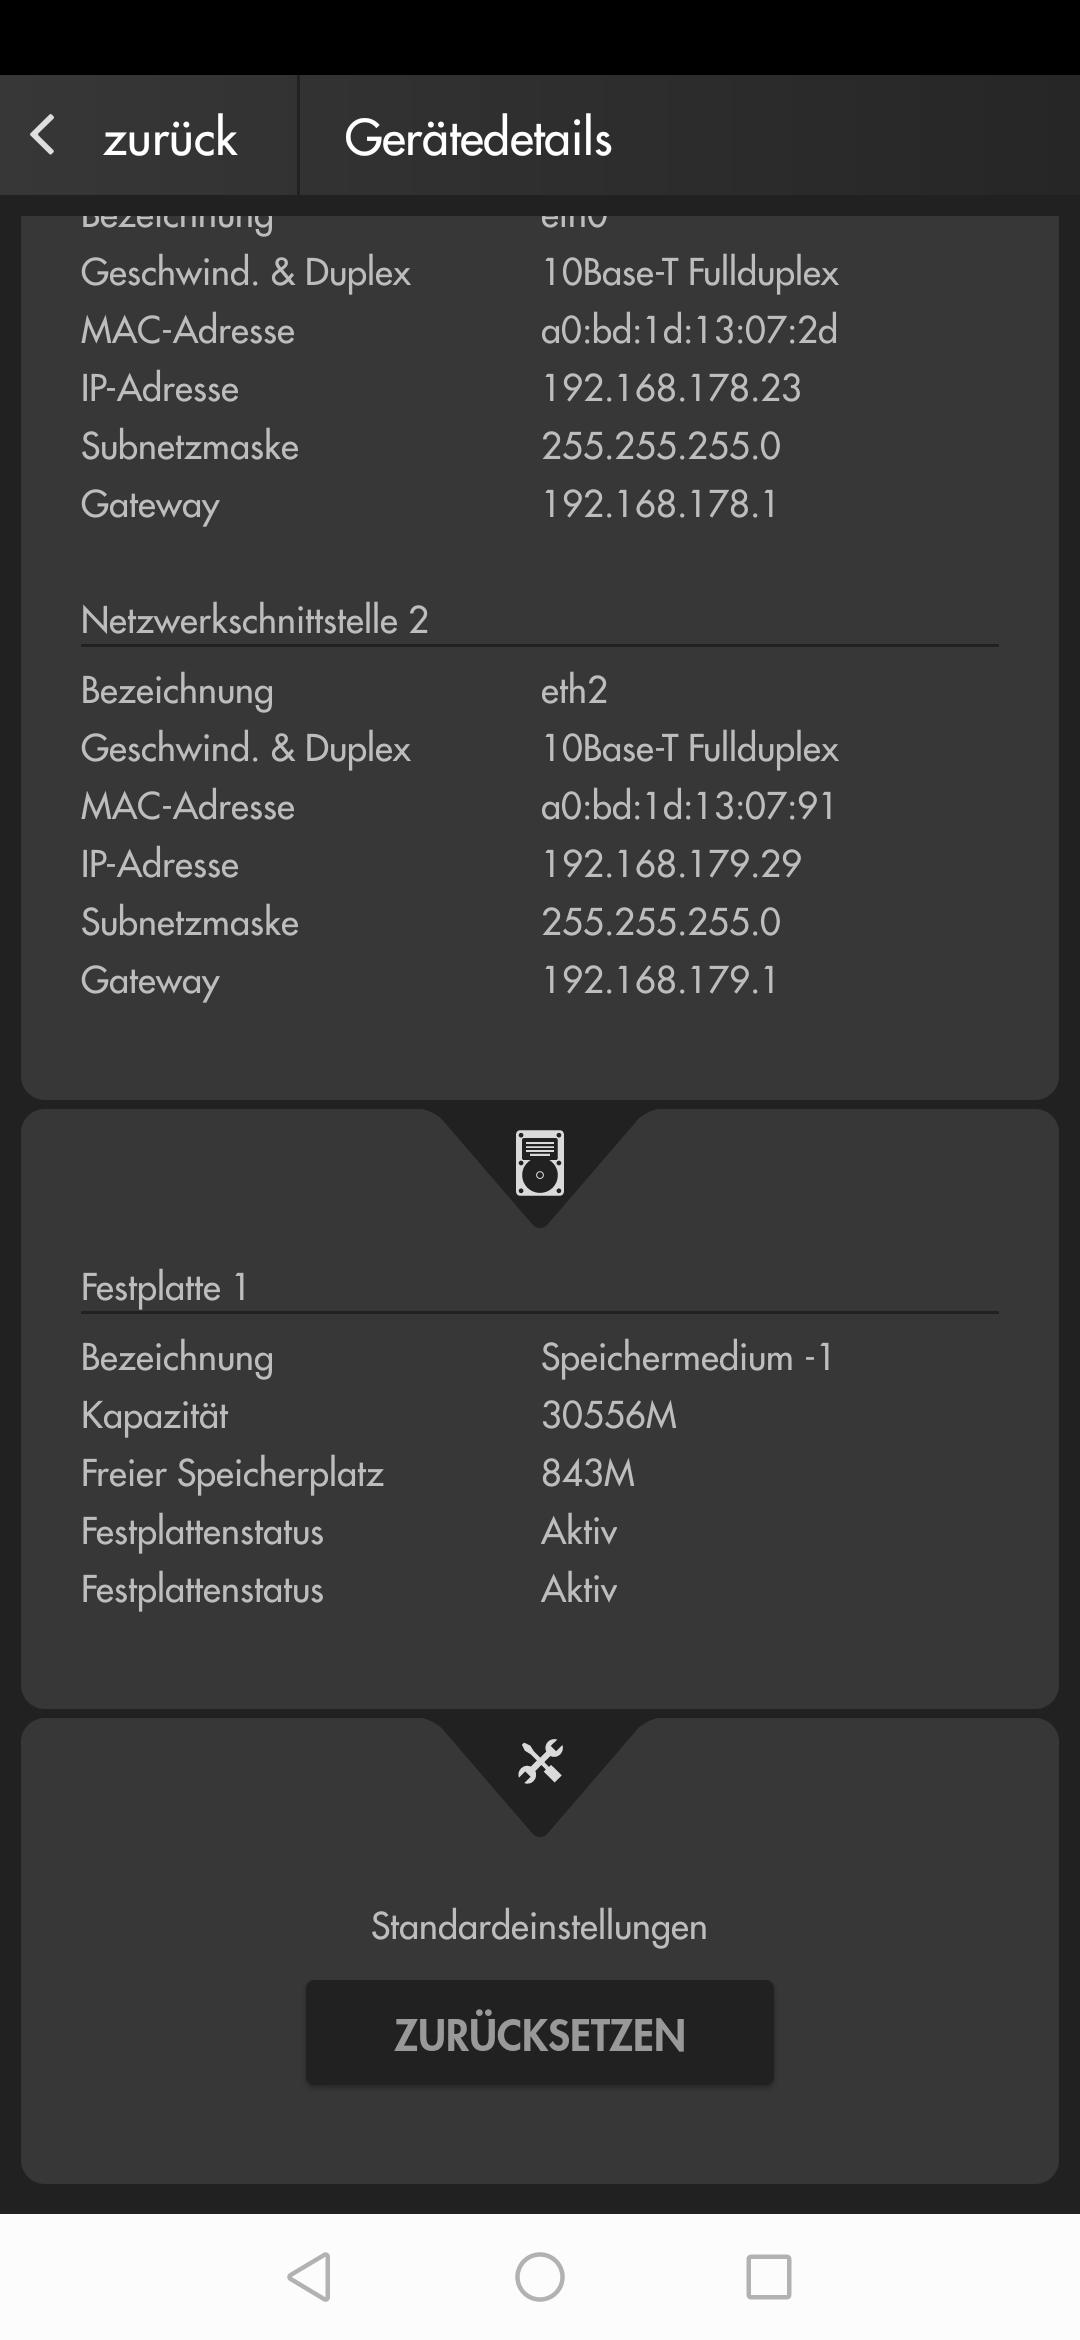Tap the gateway value 192.168.179.1
This screenshot has height=2340, width=1080.
(659, 980)
